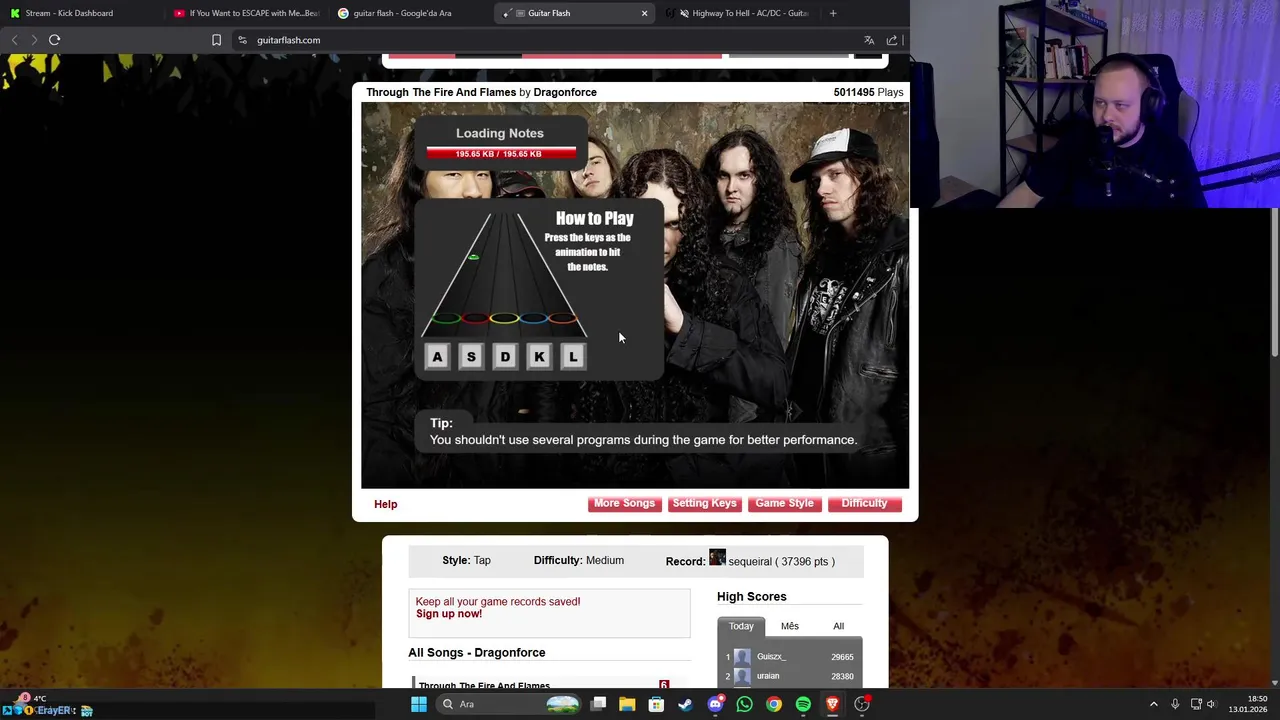
Task: Translate this page icon
Action: tap(869, 40)
